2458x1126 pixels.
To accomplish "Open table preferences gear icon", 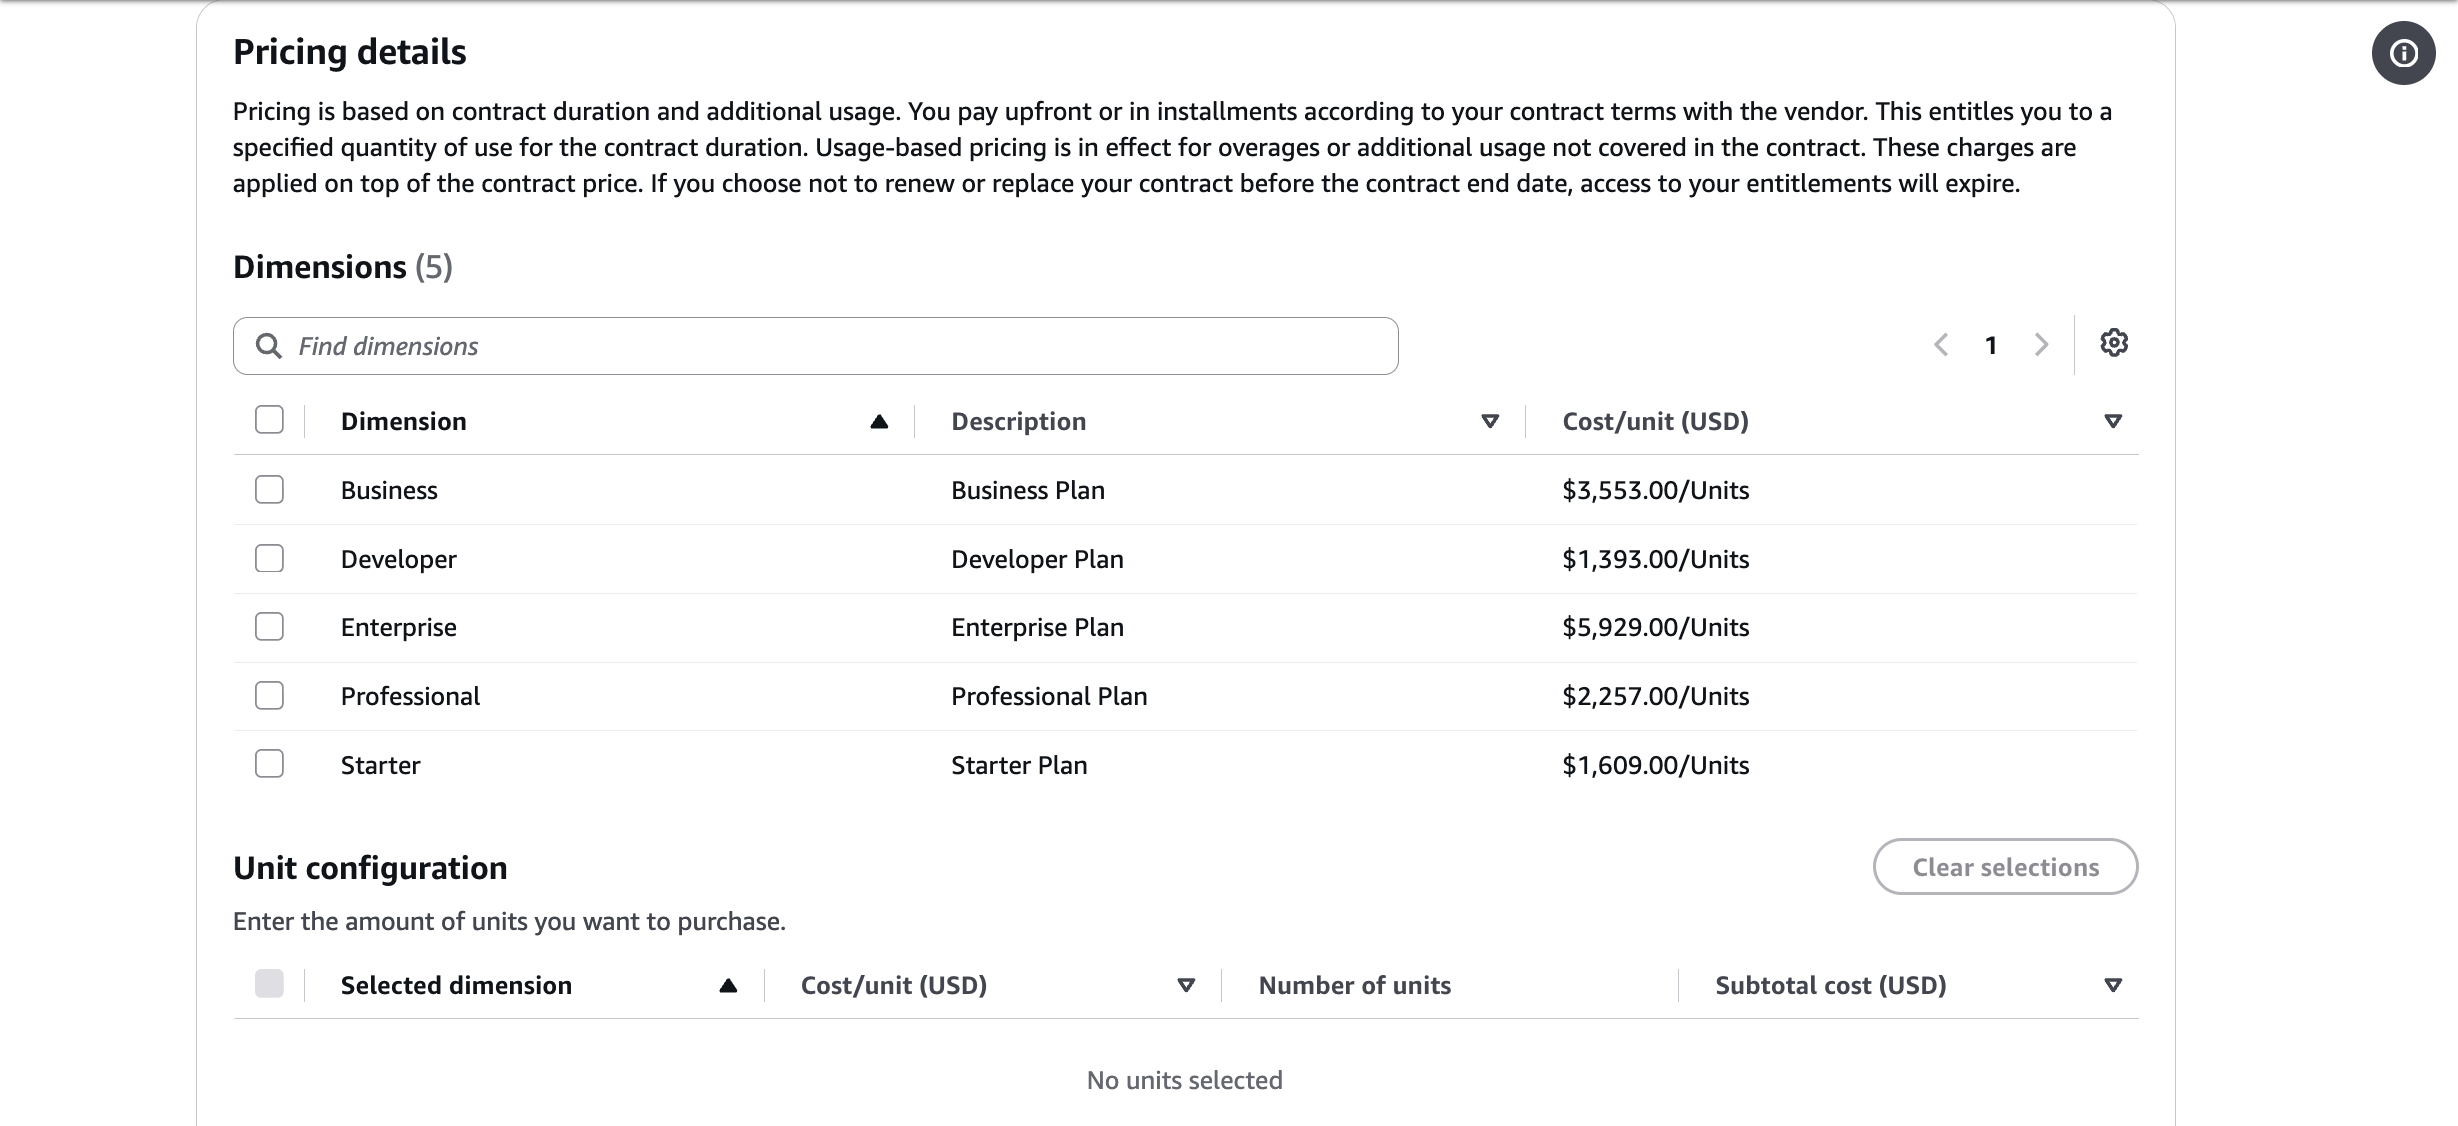I will pyautogui.click(x=2113, y=343).
